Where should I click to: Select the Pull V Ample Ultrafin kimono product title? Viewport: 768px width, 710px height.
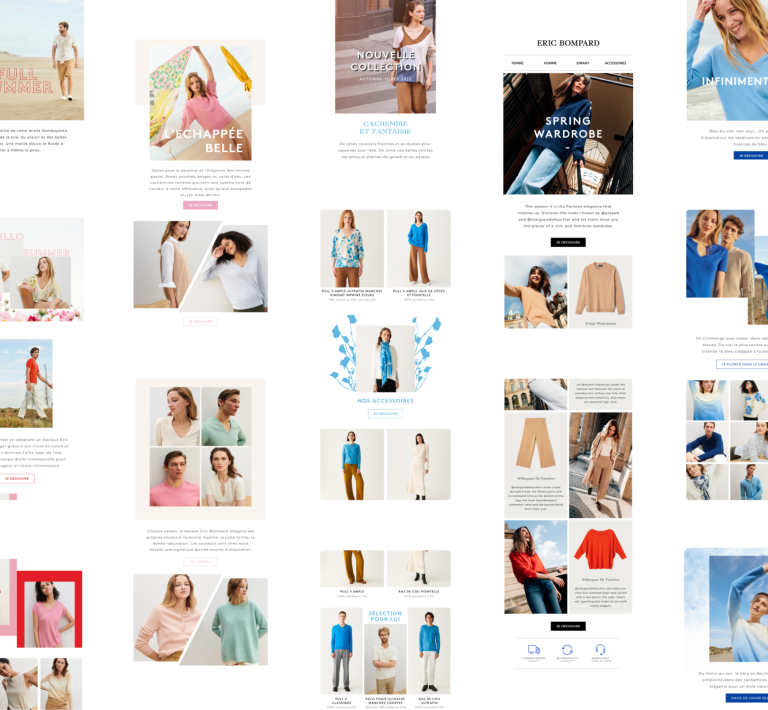coord(352,292)
